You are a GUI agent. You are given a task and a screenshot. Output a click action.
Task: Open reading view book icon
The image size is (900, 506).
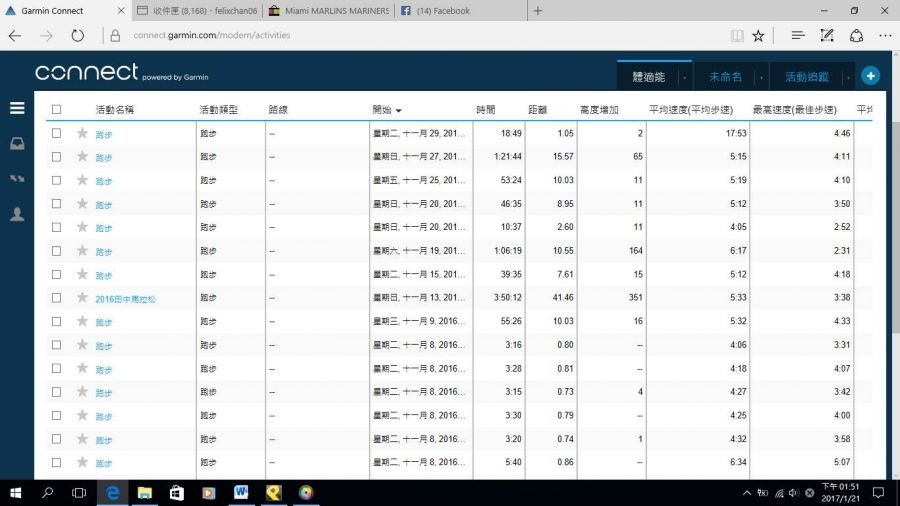tap(737, 36)
